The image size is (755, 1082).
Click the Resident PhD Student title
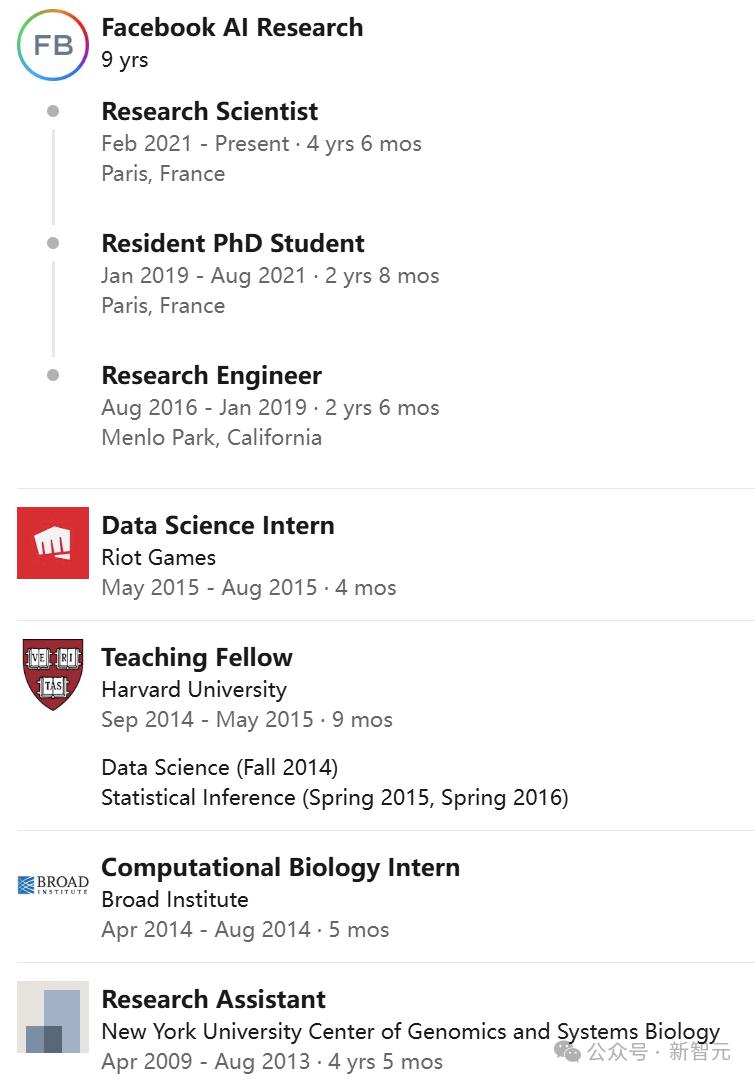click(233, 244)
